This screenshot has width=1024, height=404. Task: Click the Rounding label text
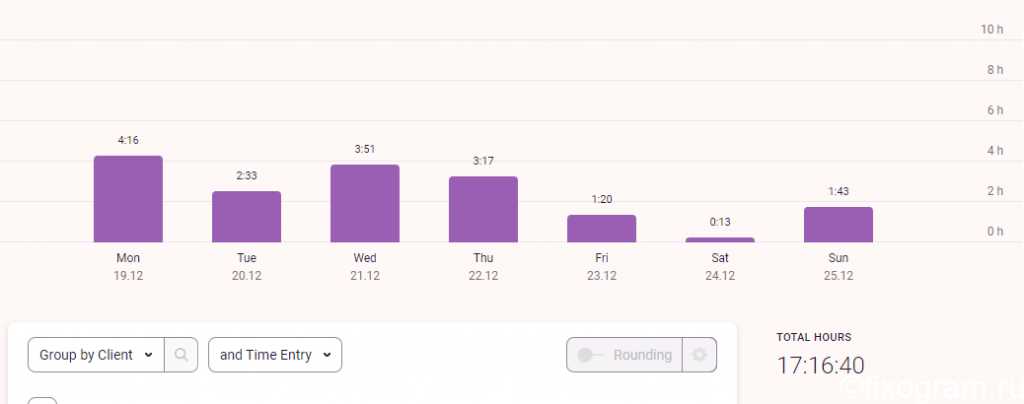(x=643, y=355)
